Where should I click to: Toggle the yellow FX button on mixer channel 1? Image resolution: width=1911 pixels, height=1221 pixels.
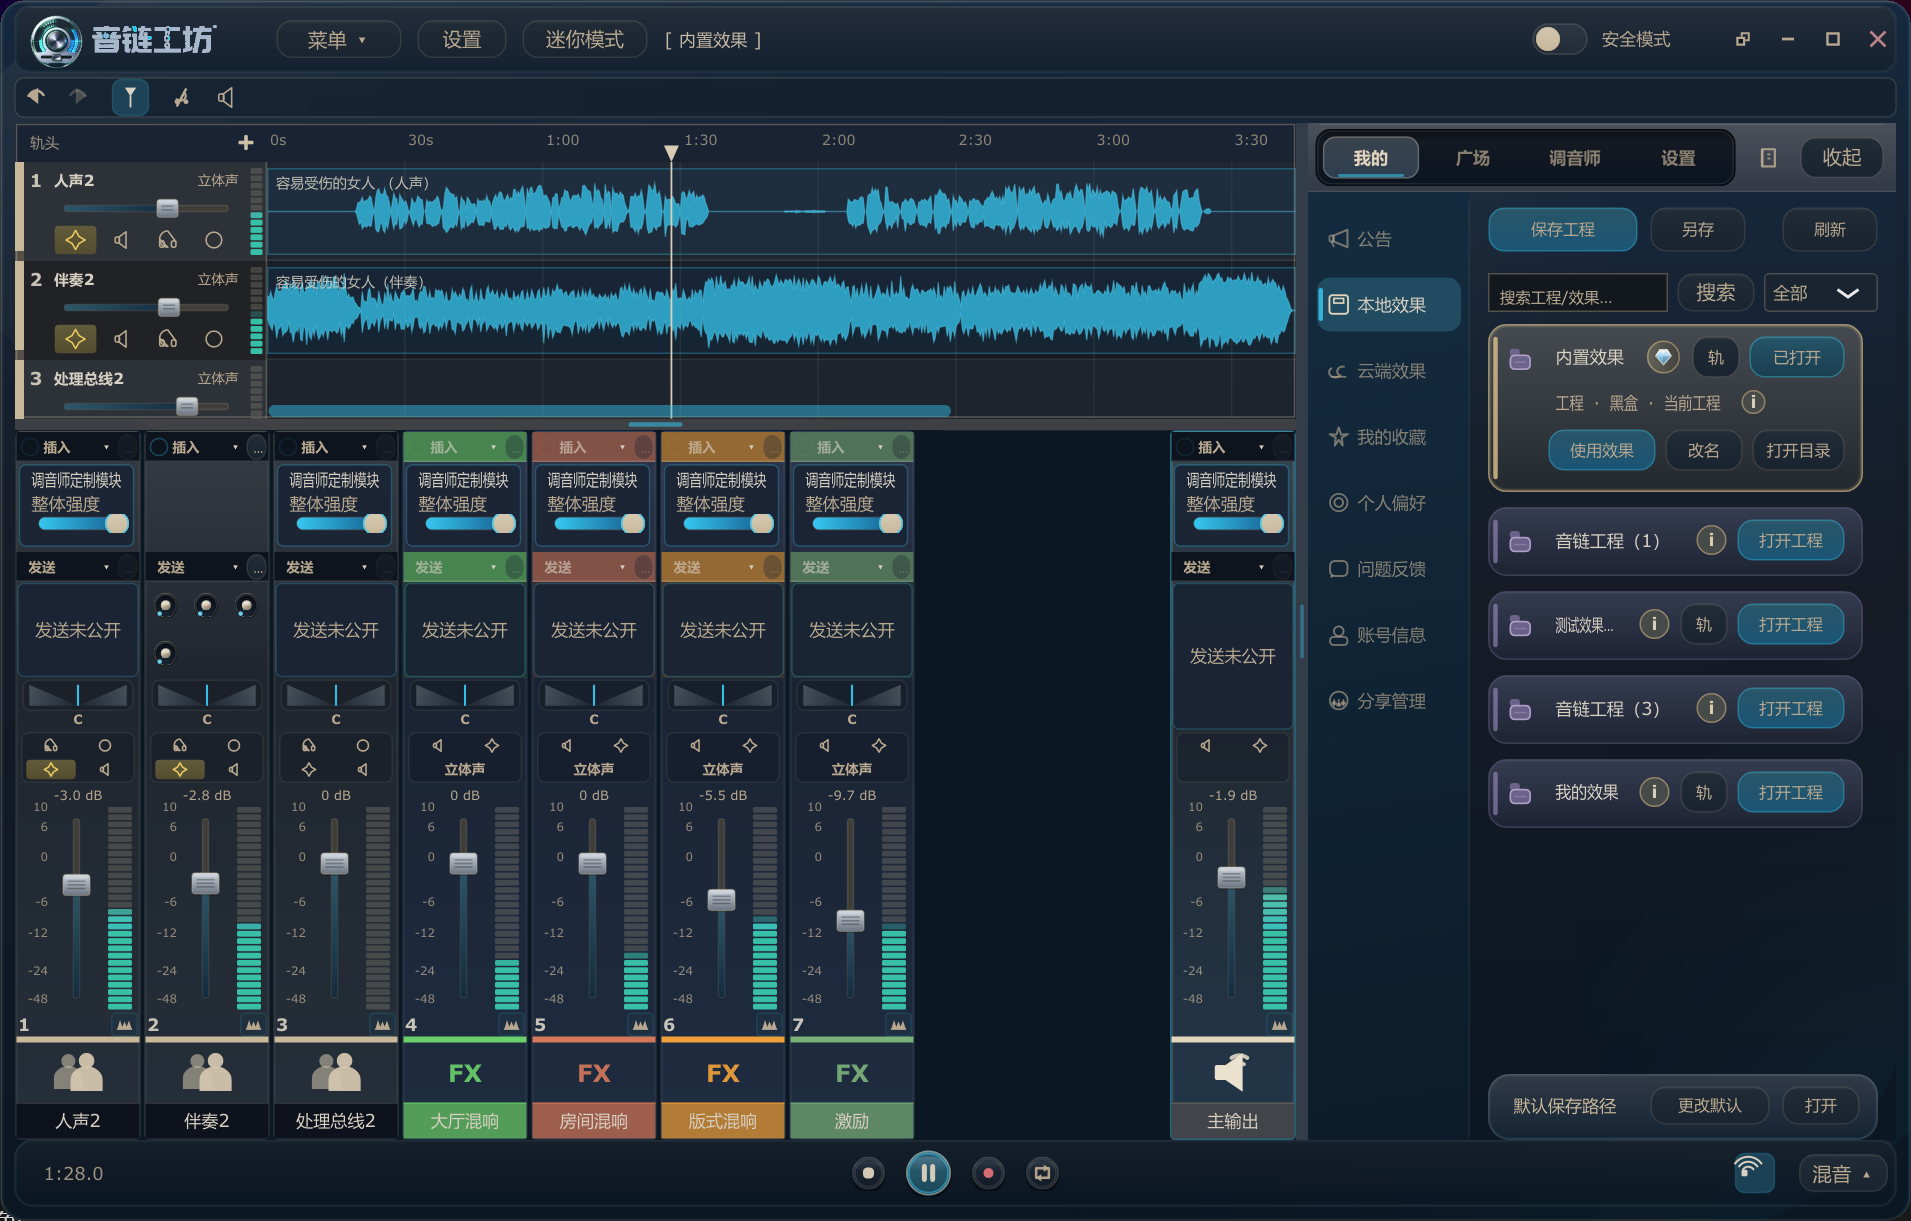point(51,769)
